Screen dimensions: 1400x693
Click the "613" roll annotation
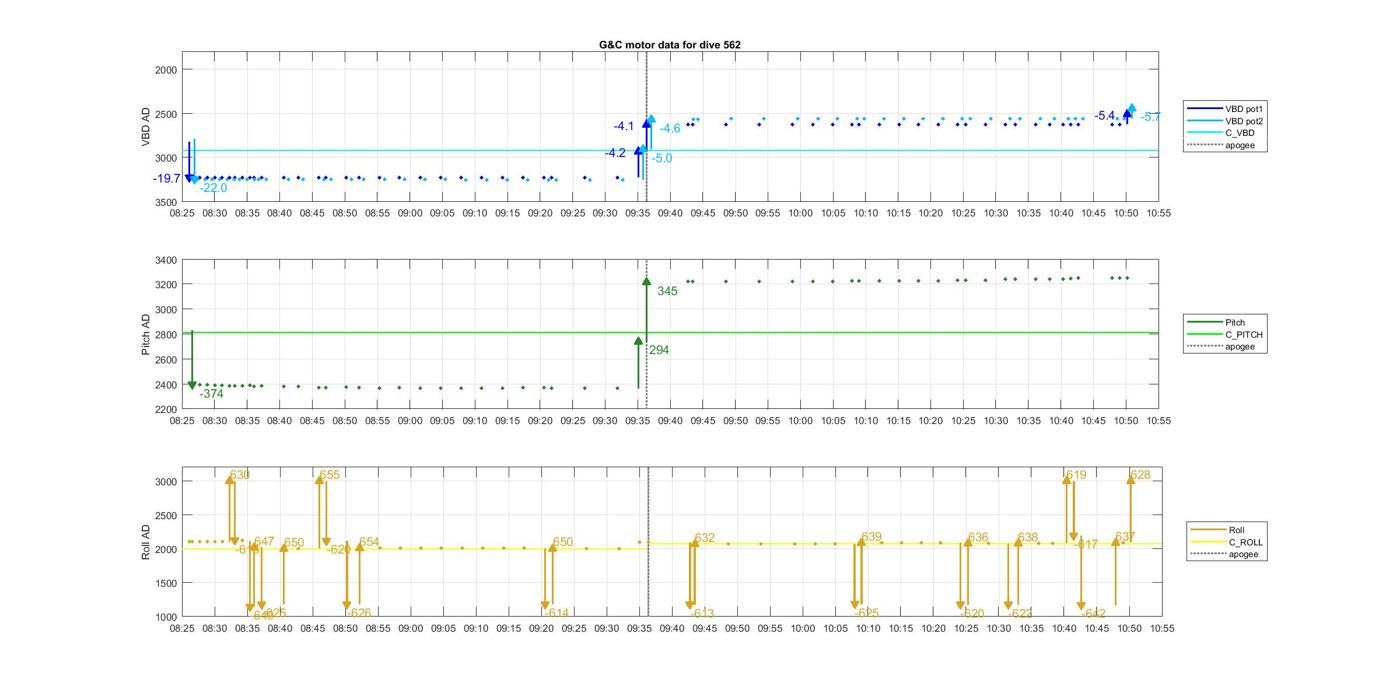pos(704,614)
